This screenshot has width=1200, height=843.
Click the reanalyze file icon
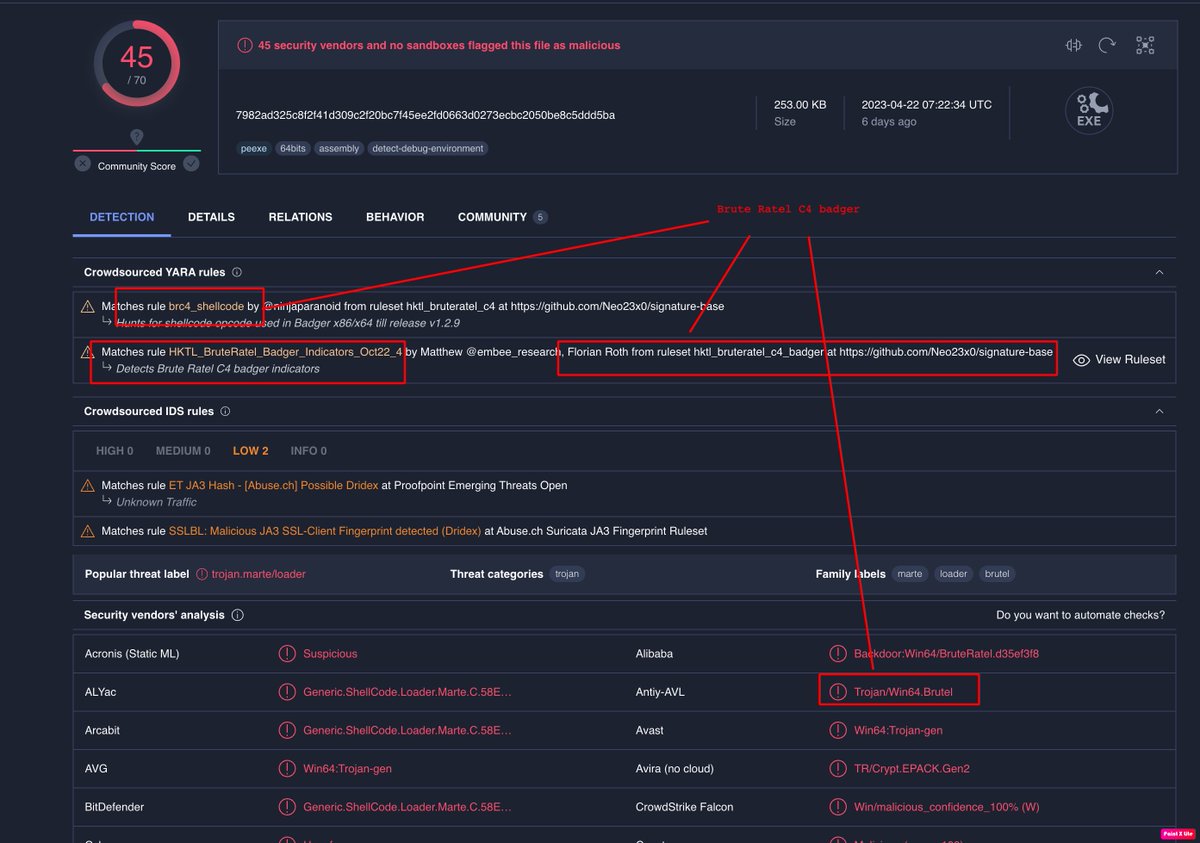1109,44
